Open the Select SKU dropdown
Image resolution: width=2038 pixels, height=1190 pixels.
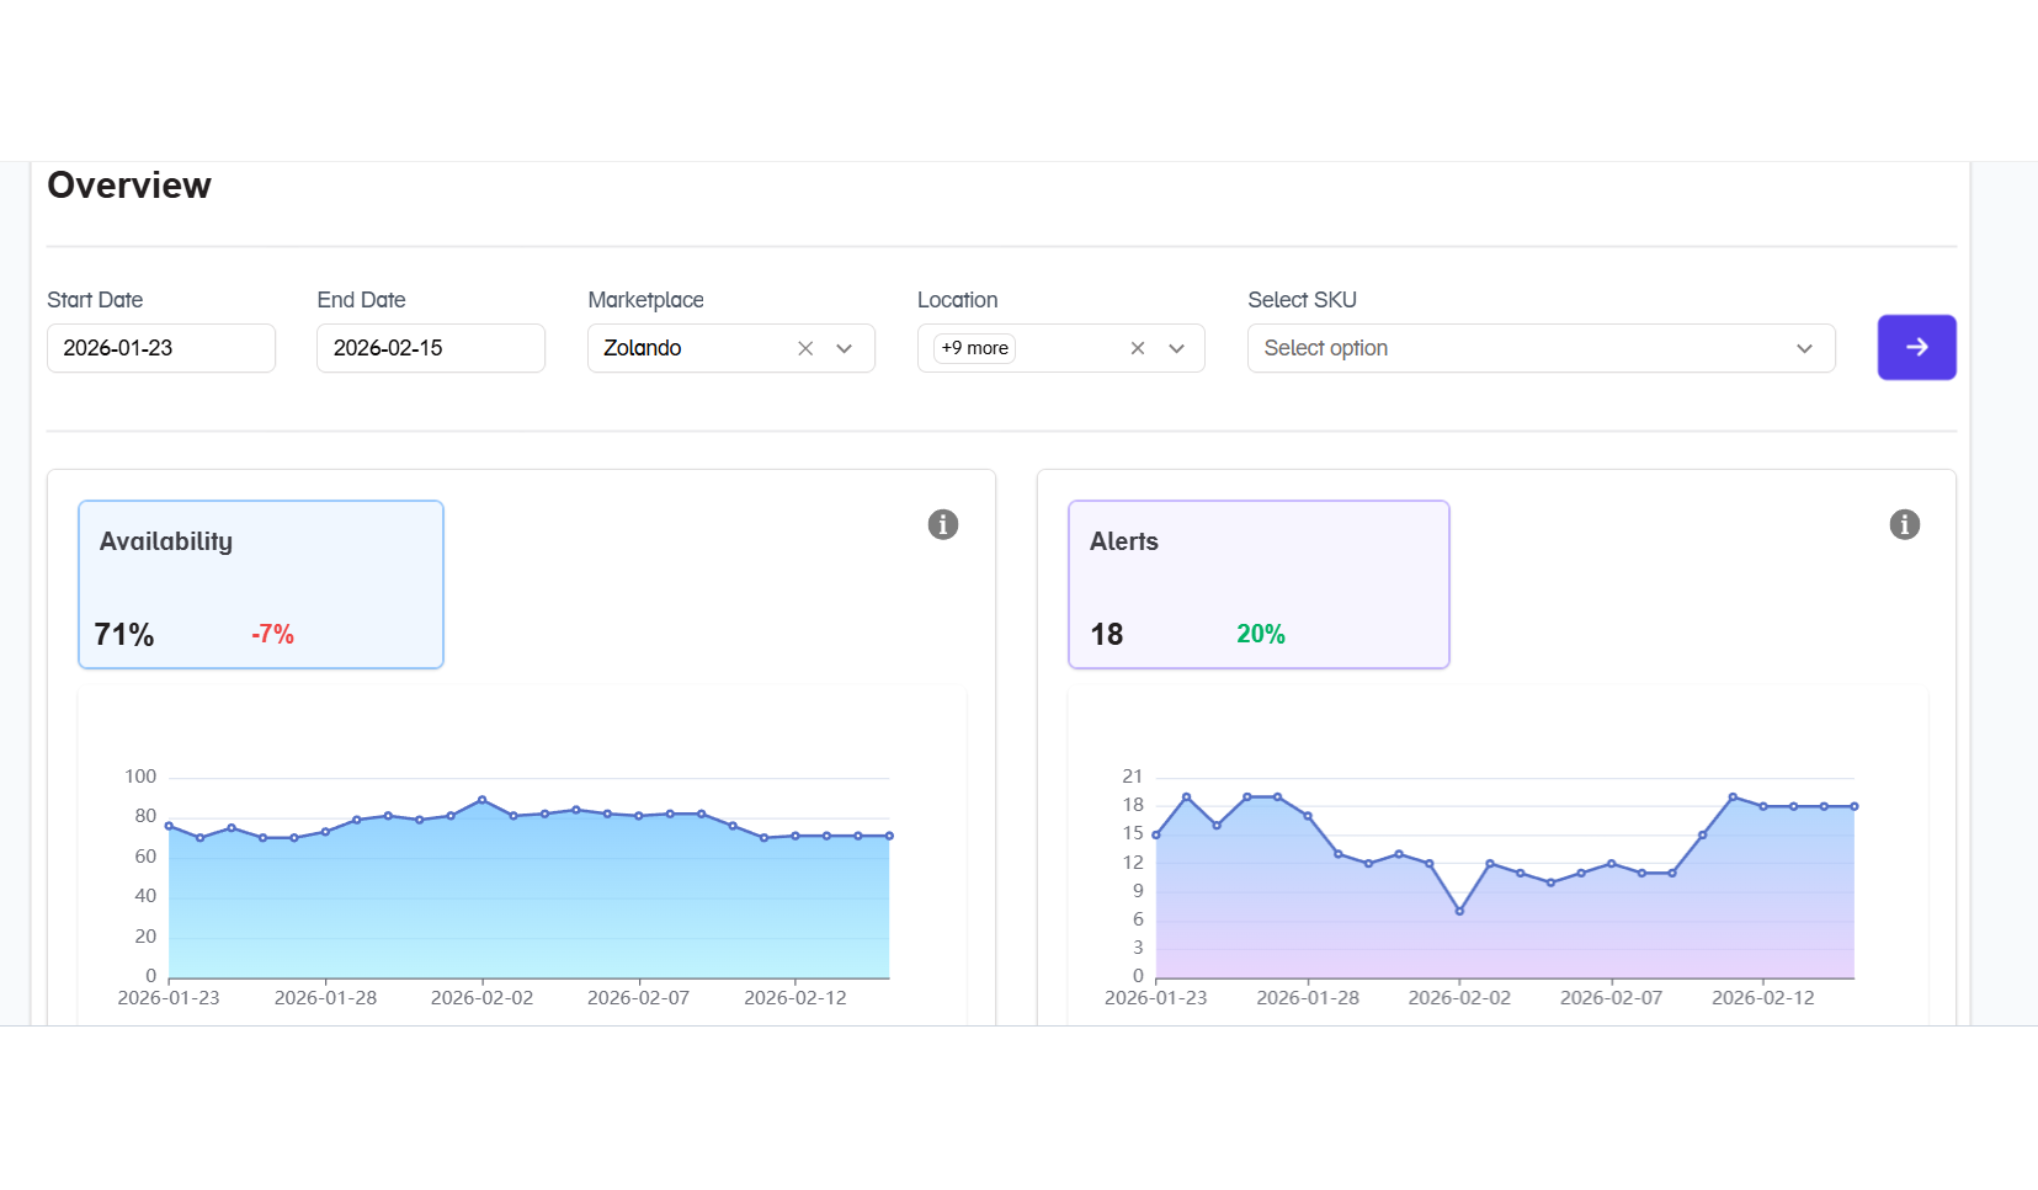click(1540, 348)
